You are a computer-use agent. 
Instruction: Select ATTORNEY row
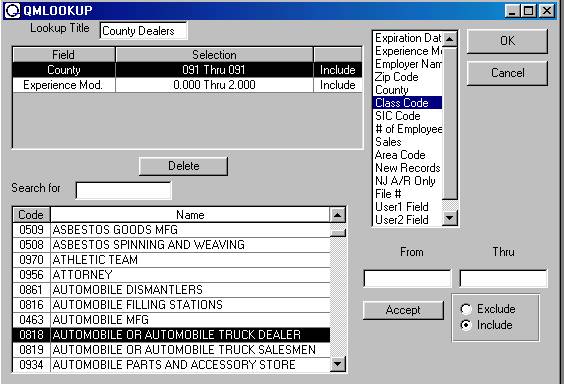[x=171, y=275]
